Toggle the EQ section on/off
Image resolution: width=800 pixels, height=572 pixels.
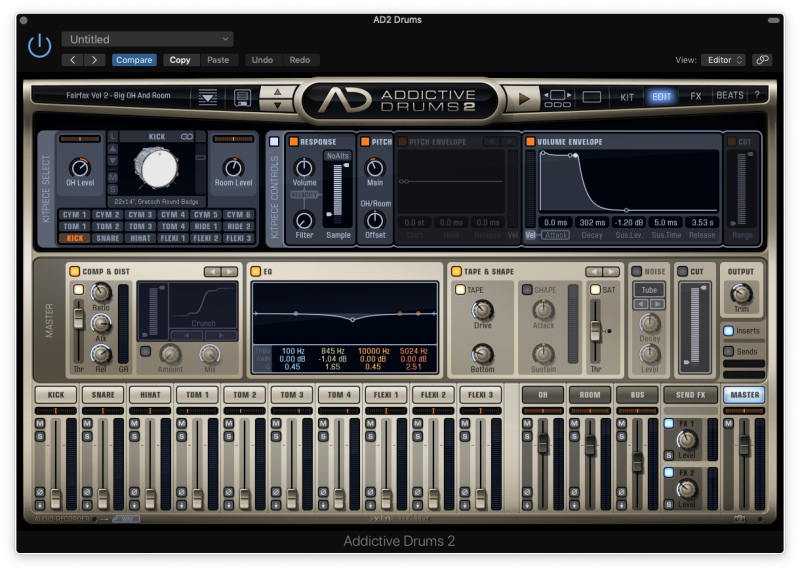point(256,271)
